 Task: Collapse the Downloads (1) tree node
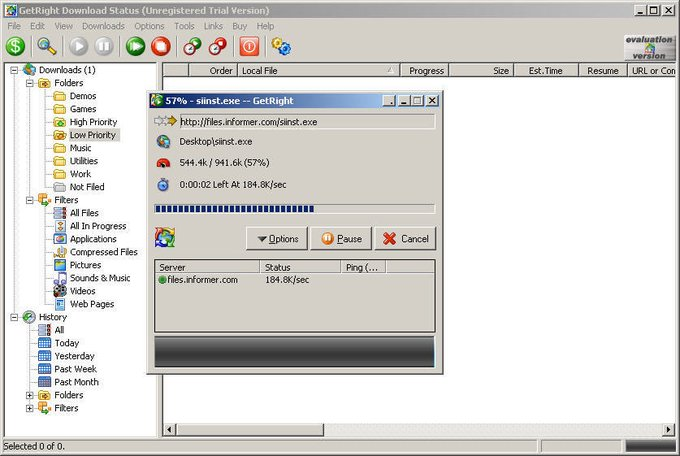point(14,70)
